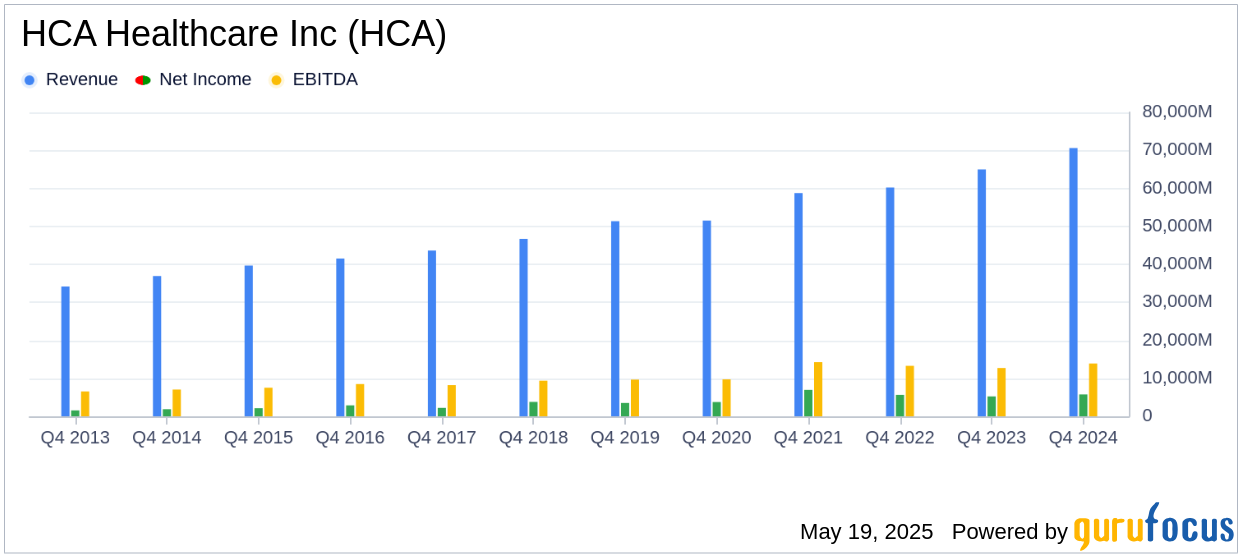Click the Q4 2015 axis label
This screenshot has width=1242, height=557.
coord(258,438)
